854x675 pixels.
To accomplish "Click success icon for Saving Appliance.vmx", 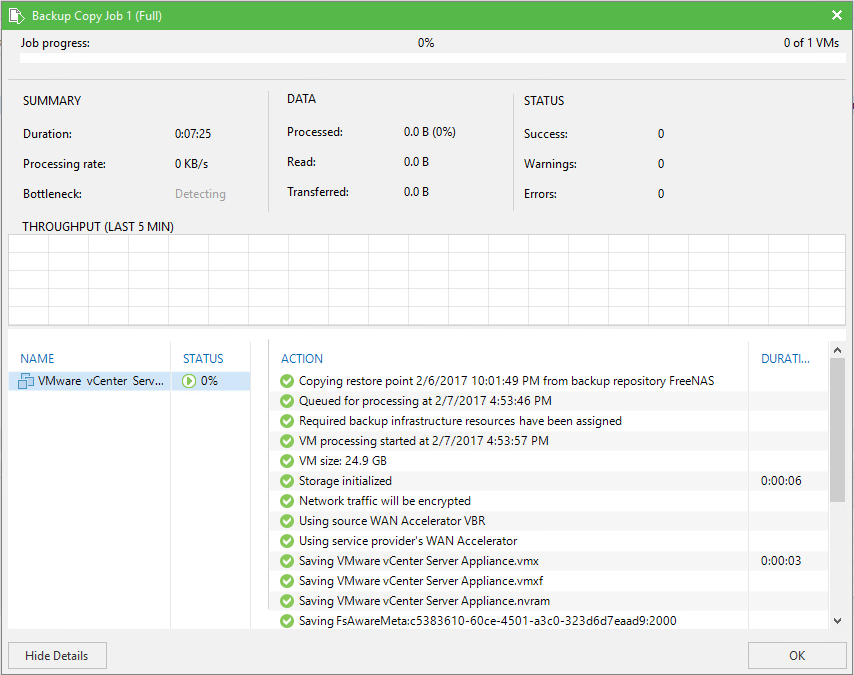I will coord(287,561).
